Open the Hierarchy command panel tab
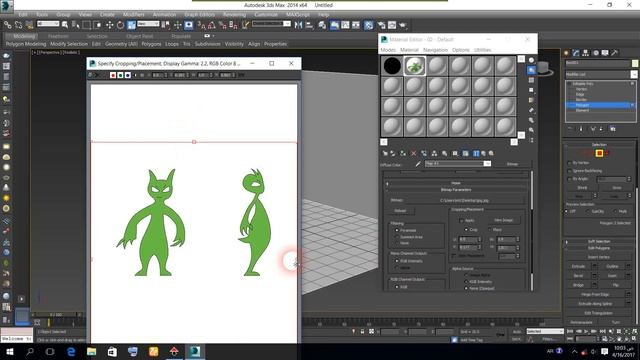This screenshot has height=360, width=640. [585, 53]
